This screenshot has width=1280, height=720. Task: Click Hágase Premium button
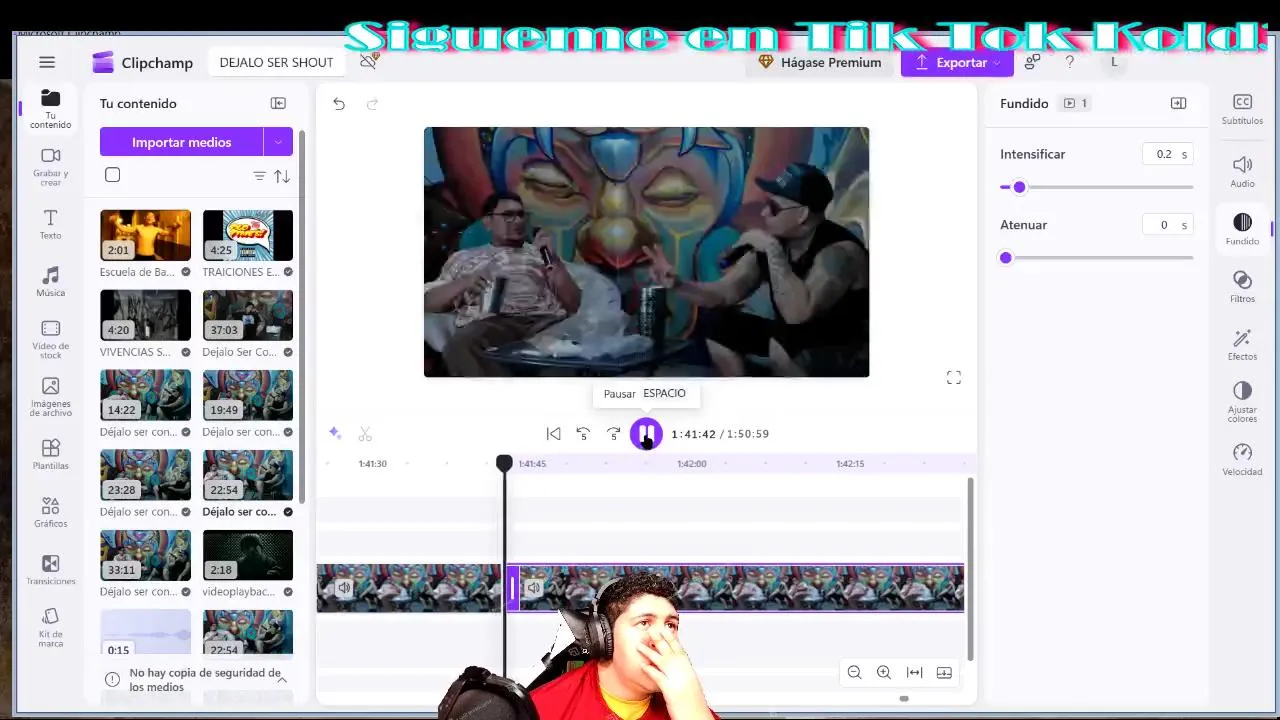pyautogui.click(x=820, y=62)
